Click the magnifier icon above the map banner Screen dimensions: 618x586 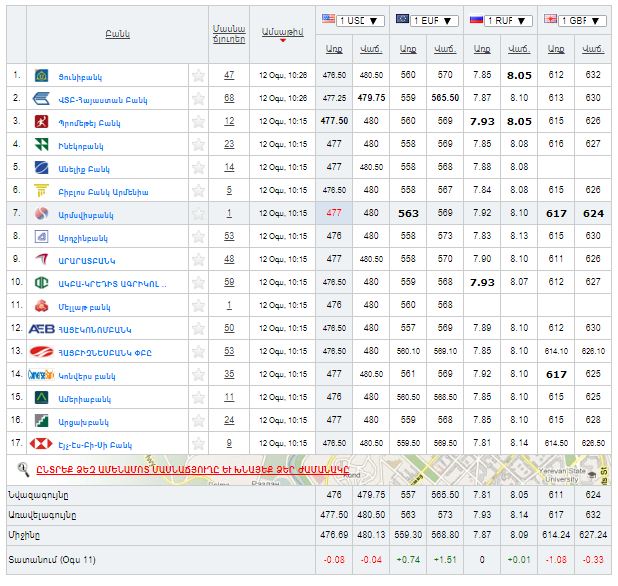point(23,467)
